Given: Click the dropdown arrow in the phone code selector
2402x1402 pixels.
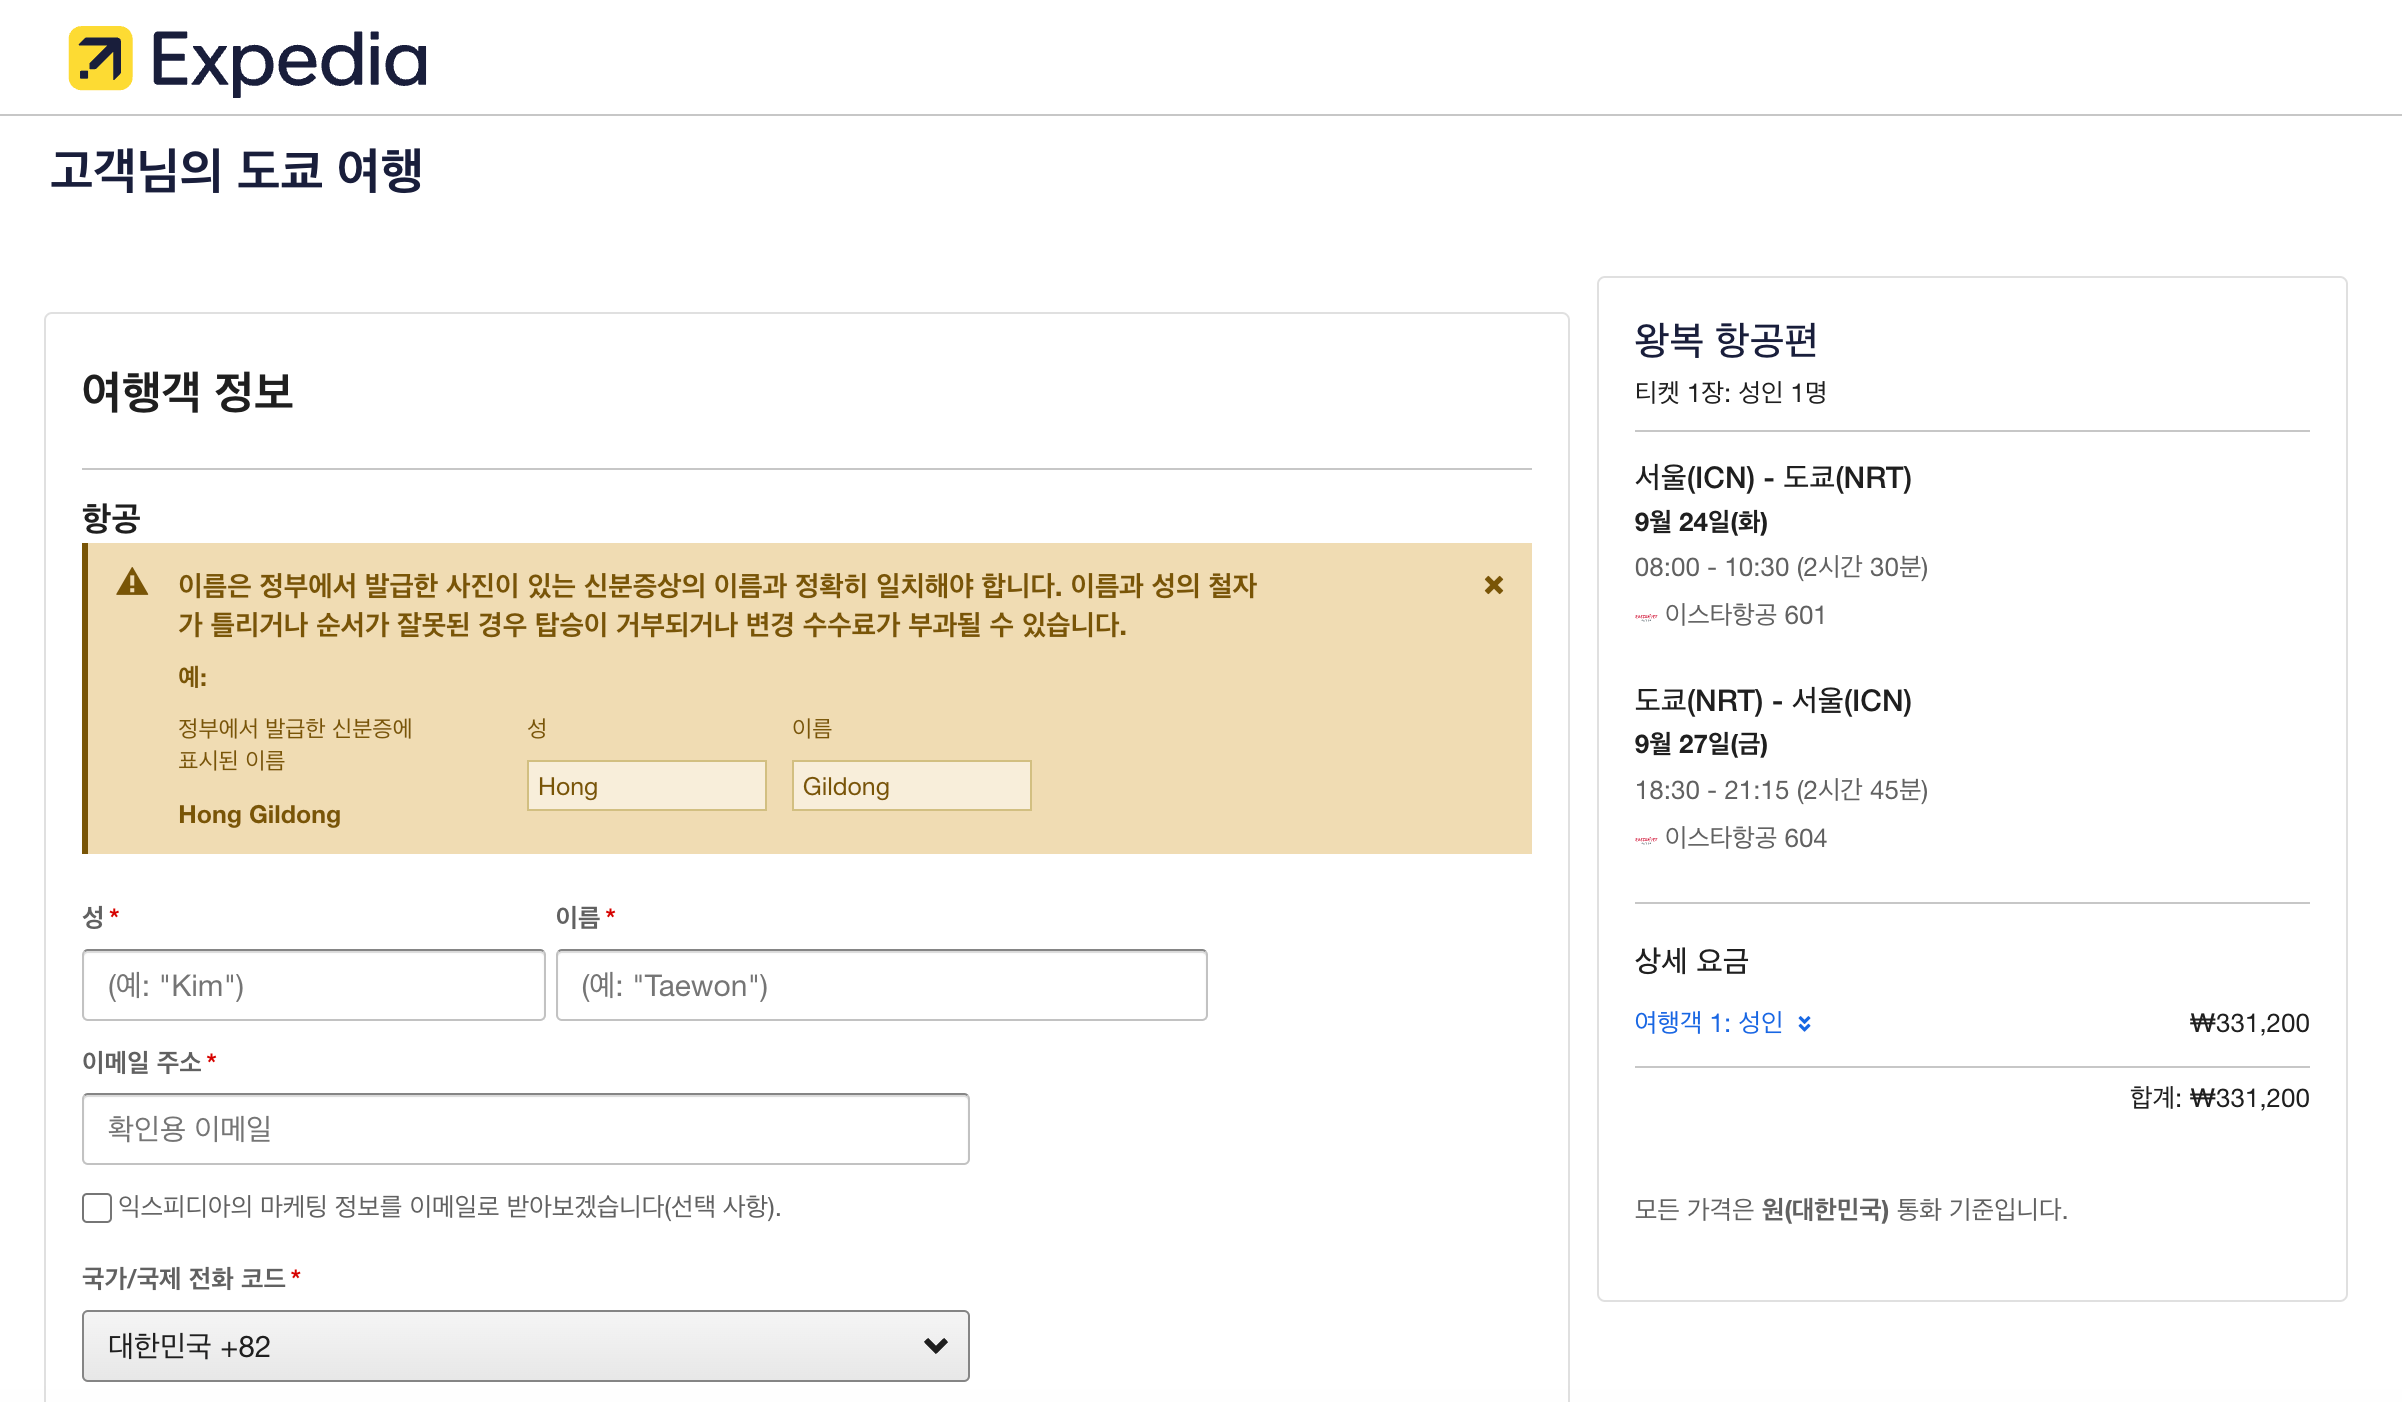Looking at the screenshot, I should [x=935, y=1346].
